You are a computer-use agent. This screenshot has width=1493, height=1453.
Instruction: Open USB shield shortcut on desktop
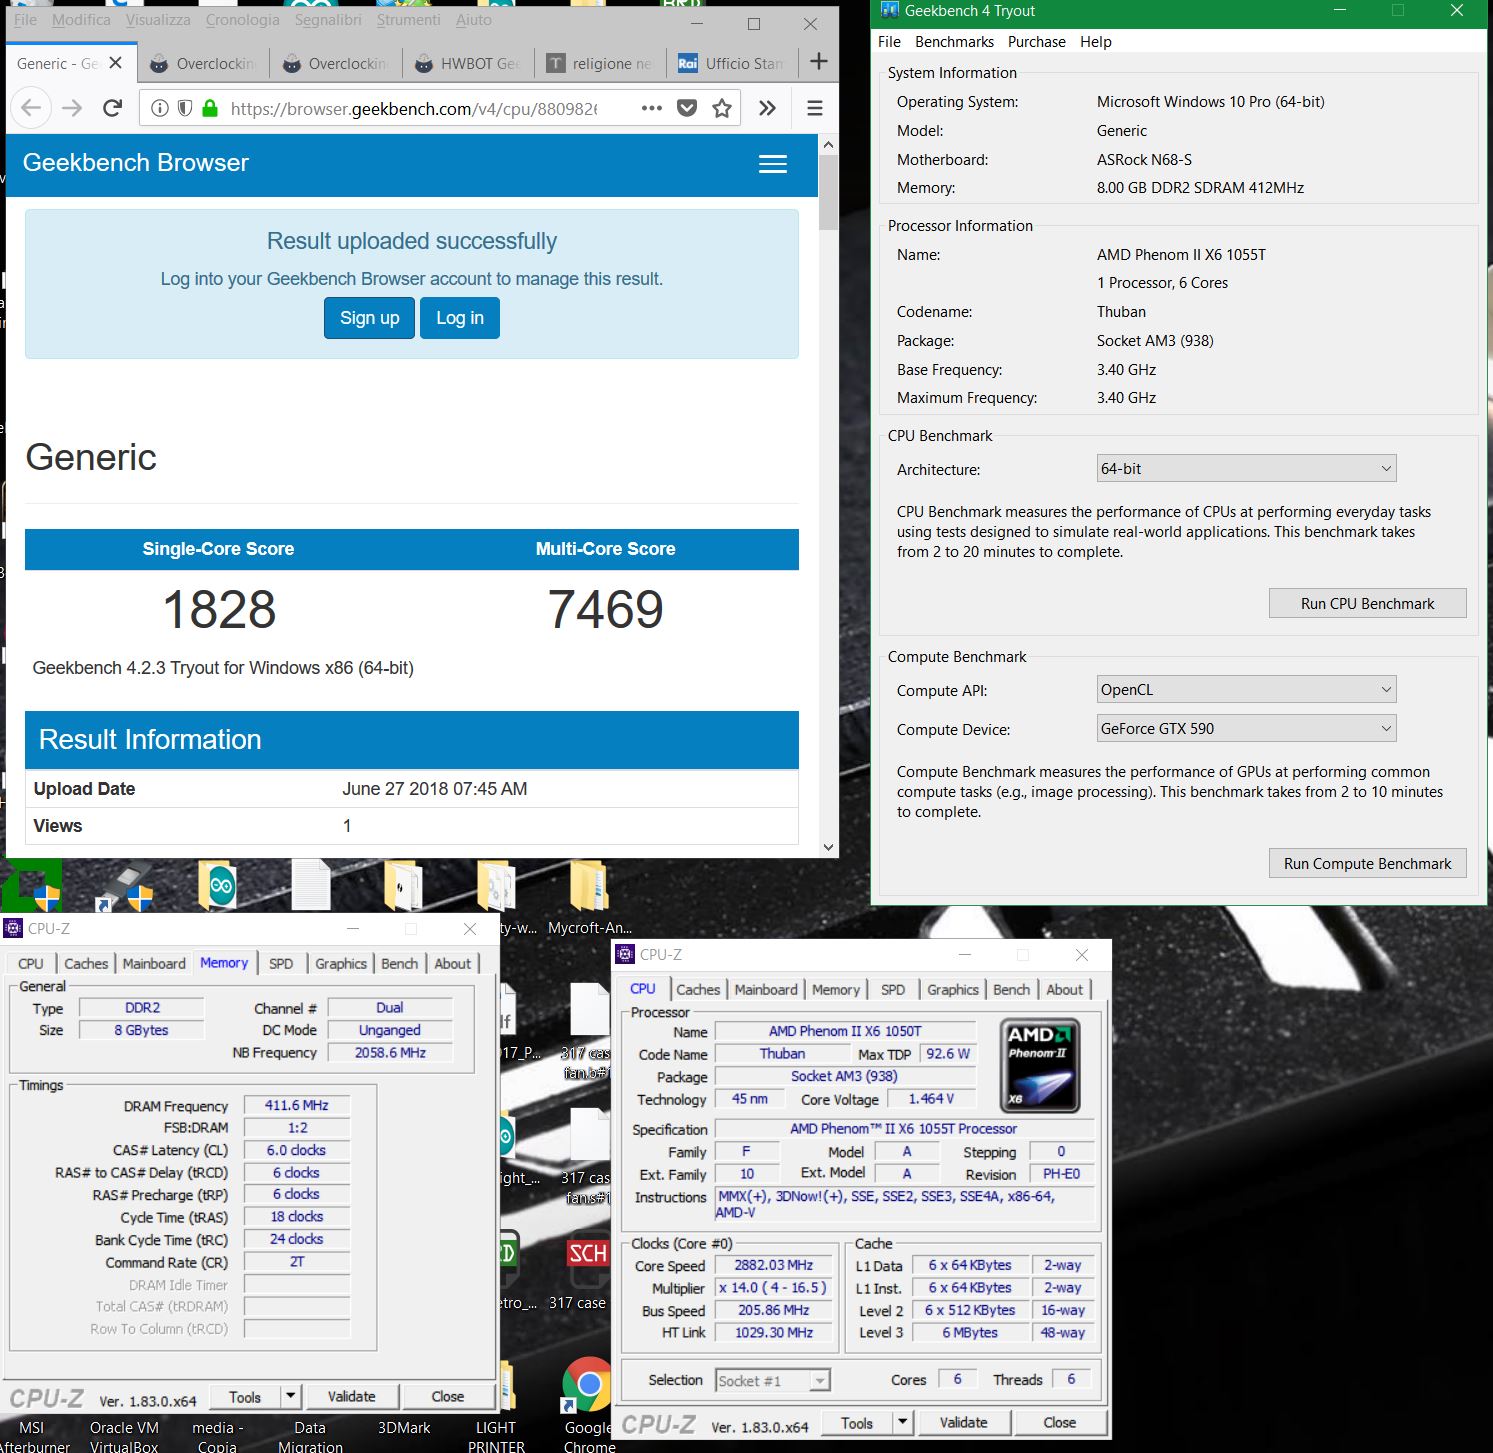[x=126, y=887]
